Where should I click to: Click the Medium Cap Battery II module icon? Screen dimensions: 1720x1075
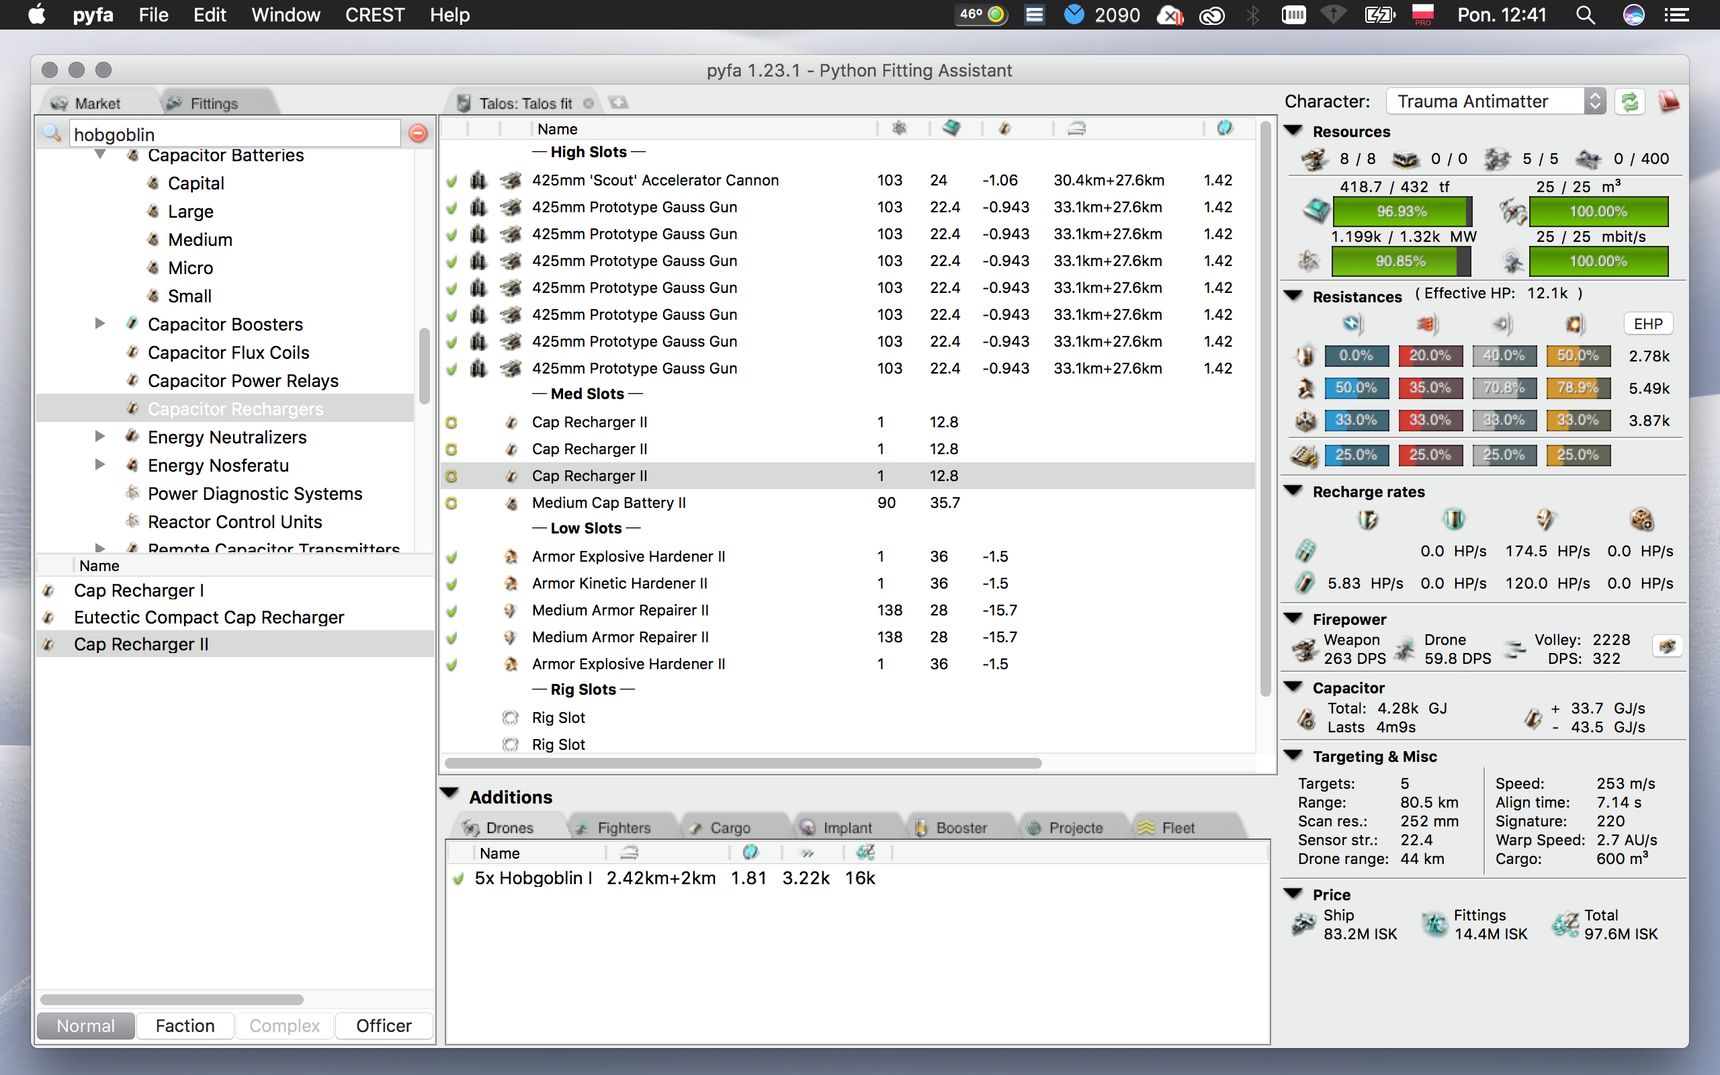point(511,503)
